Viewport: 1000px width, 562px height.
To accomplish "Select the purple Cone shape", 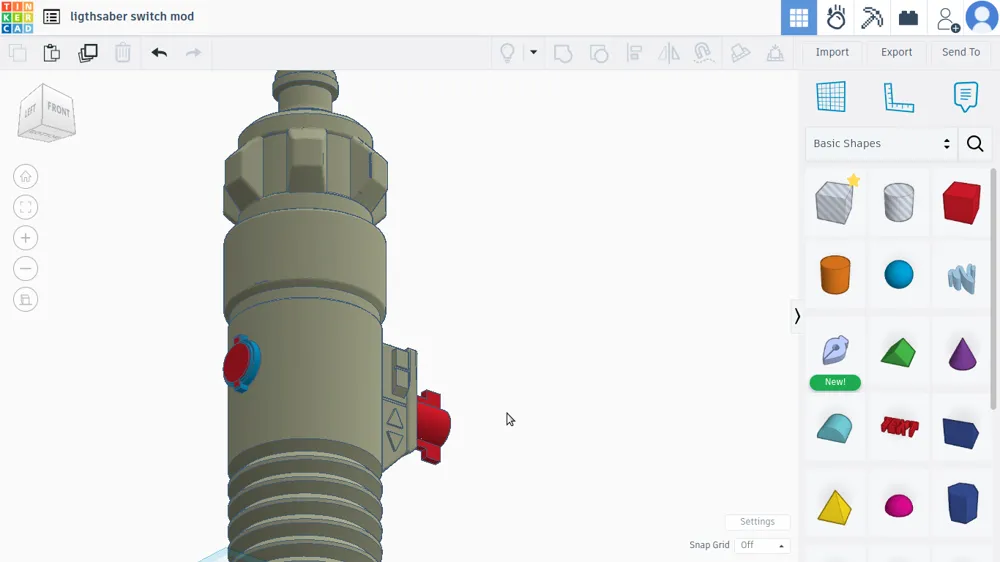I will (962, 353).
